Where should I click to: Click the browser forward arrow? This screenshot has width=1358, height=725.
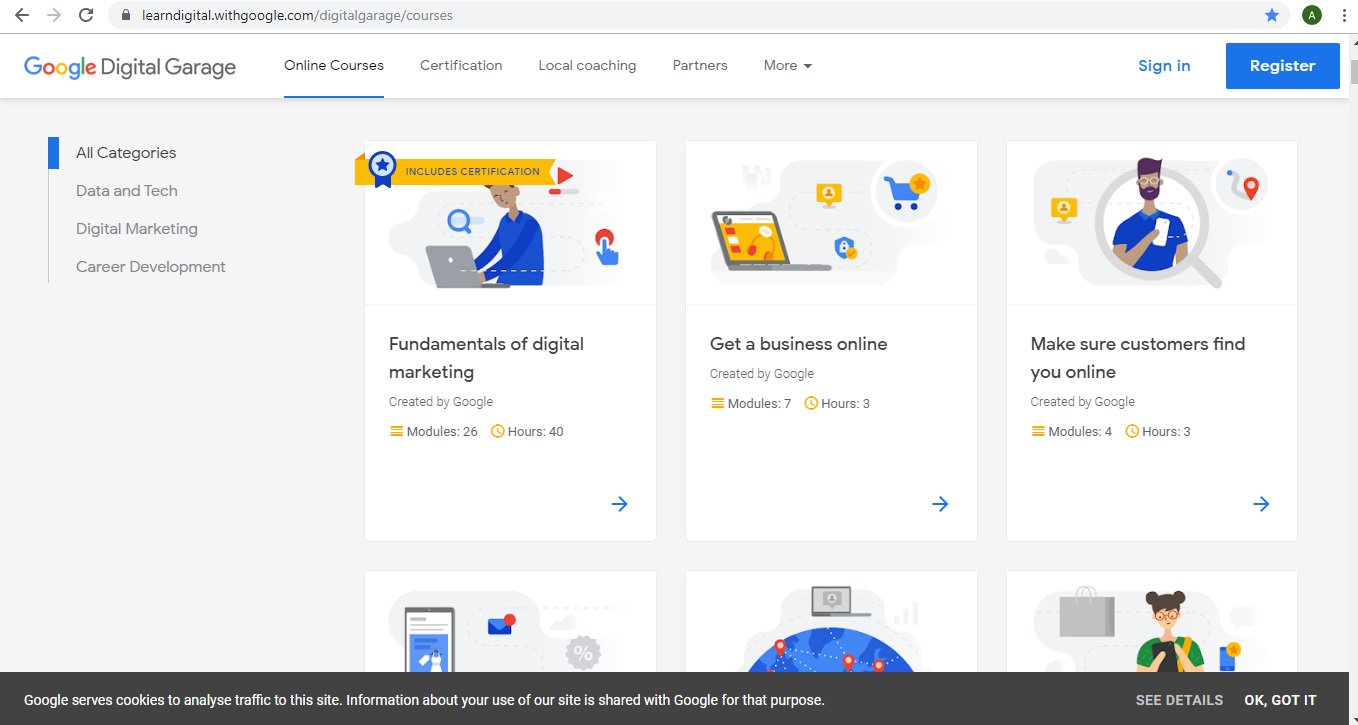tap(54, 15)
